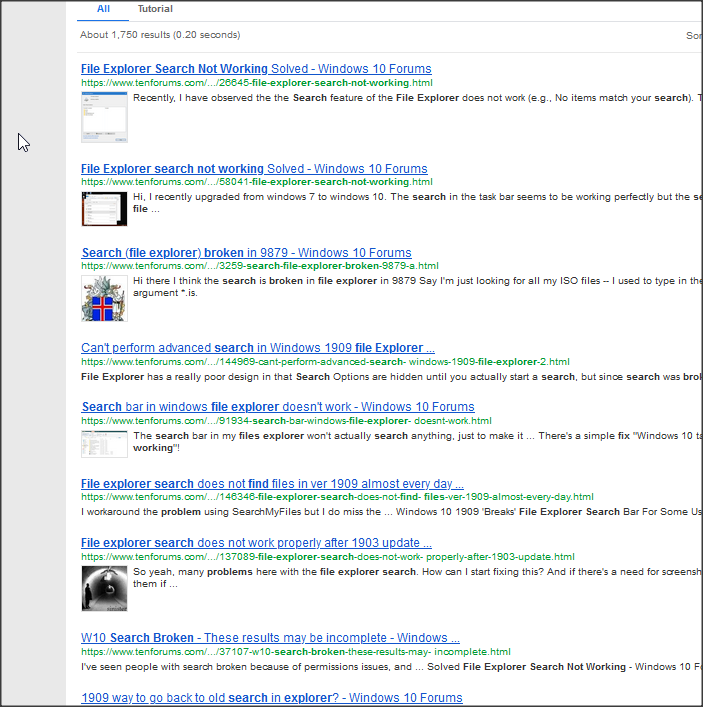Click 'About 1,750 results (0.20 seconds)' text
Screen dimensions: 703x707
[x=160, y=35]
